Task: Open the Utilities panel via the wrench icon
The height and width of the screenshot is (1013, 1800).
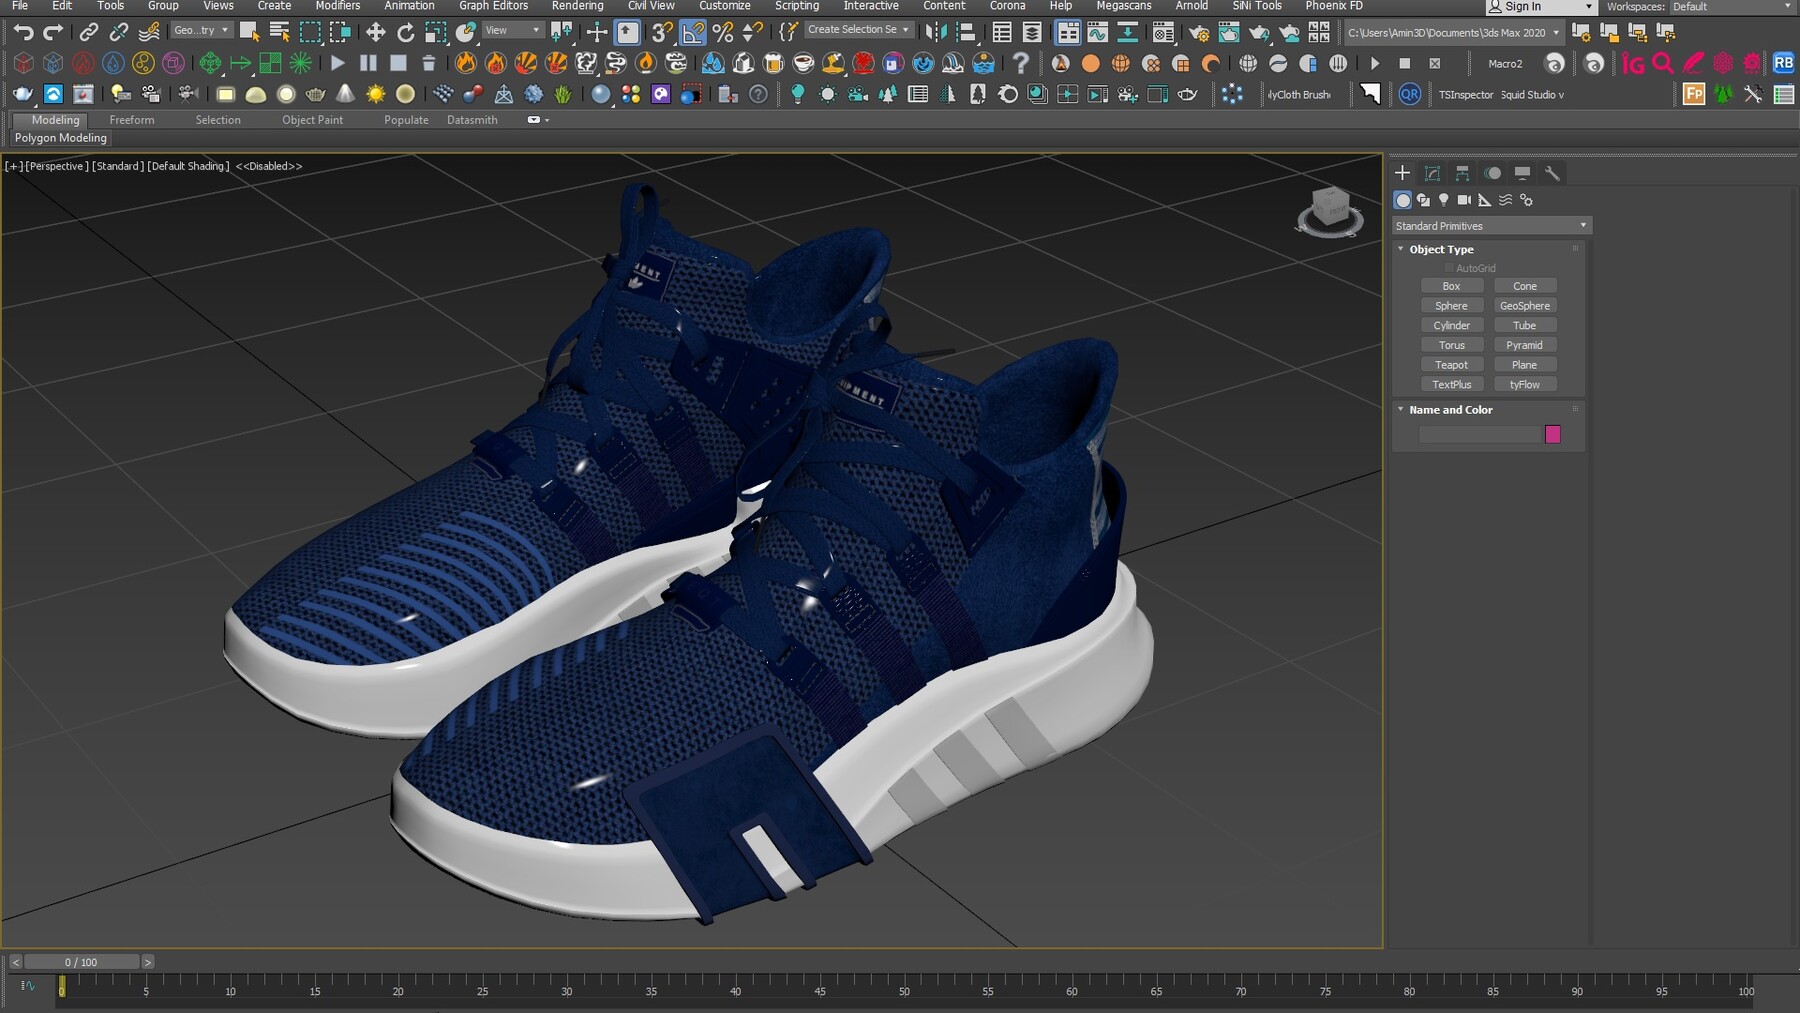Action: pos(1553,172)
